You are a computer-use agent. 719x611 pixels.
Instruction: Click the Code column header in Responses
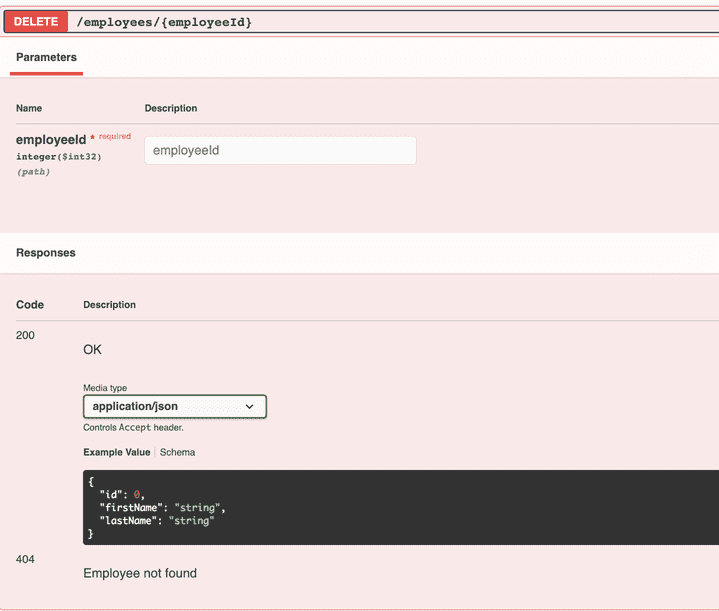30,304
